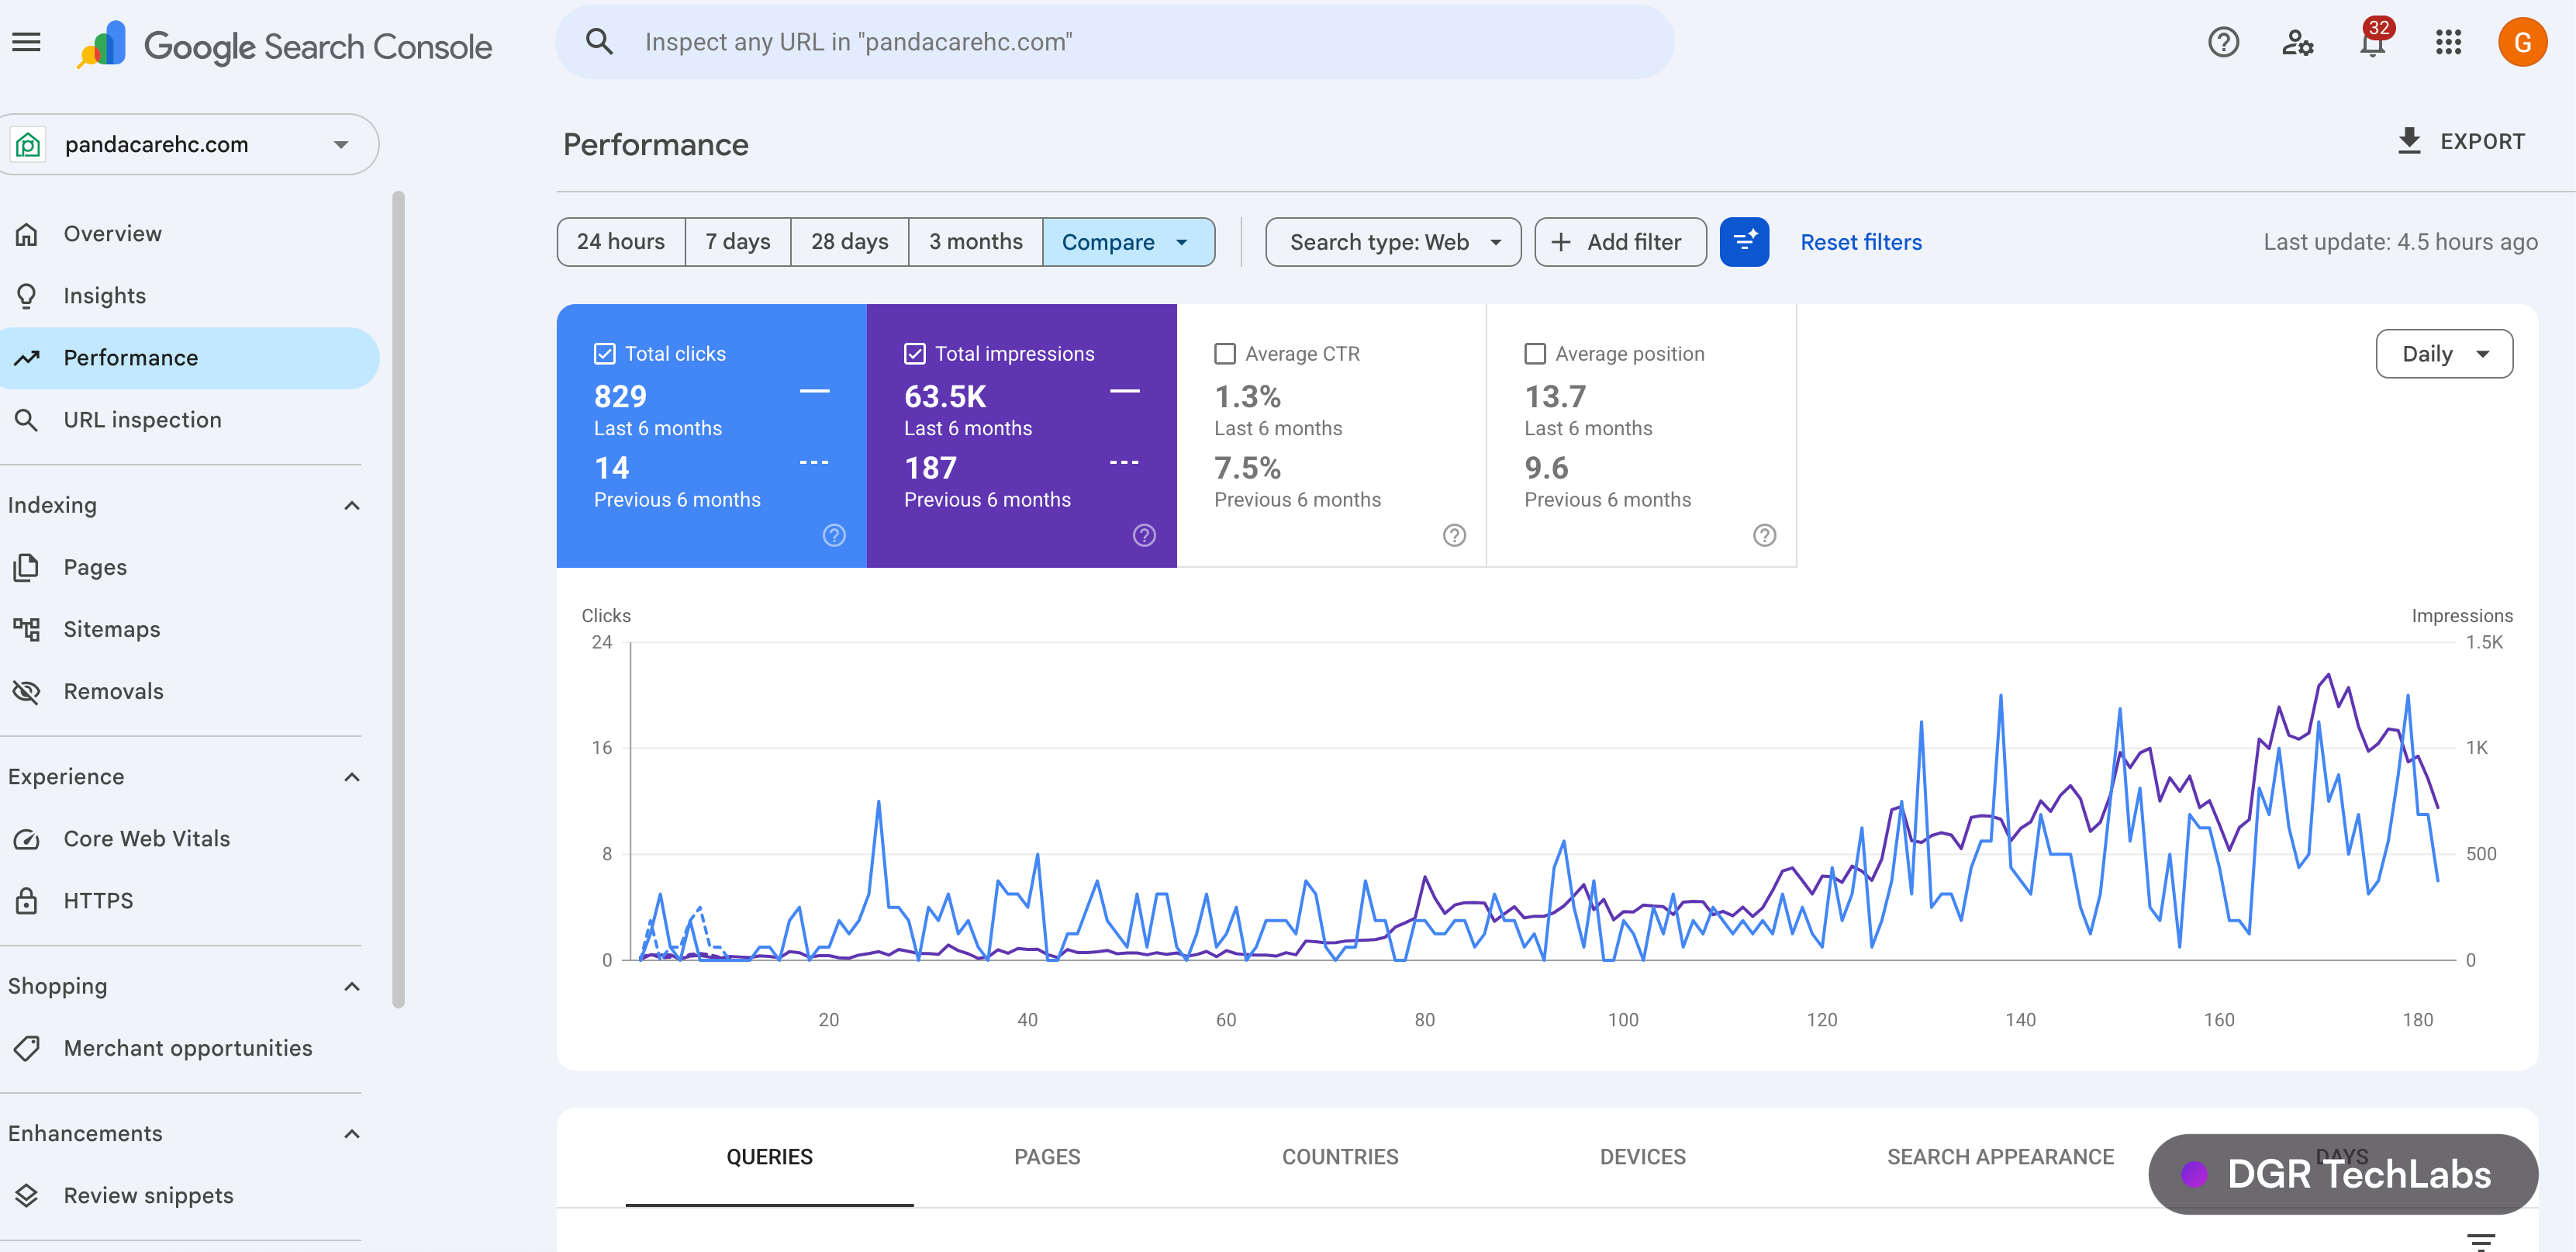Select the 24 hours date range
The image size is (2576, 1252).
(x=621, y=242)
